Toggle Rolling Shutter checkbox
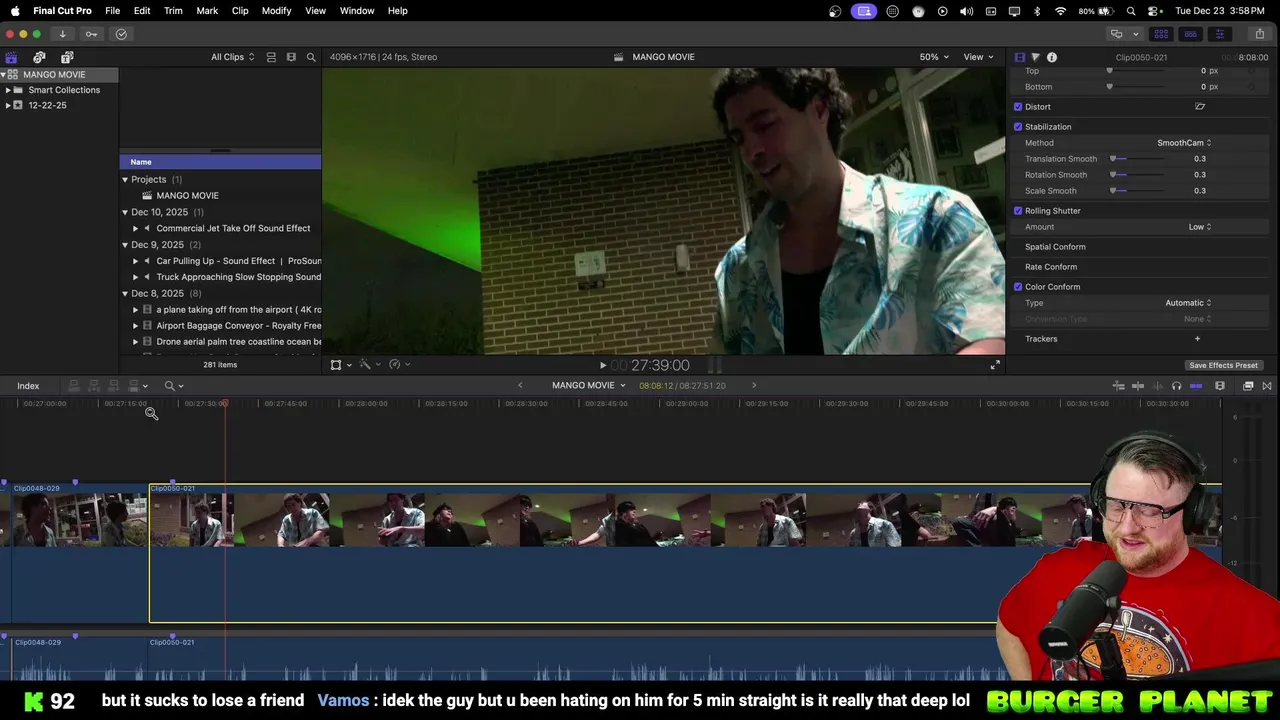This screenshot has height=720, width=1280. tap(1018, 211)
